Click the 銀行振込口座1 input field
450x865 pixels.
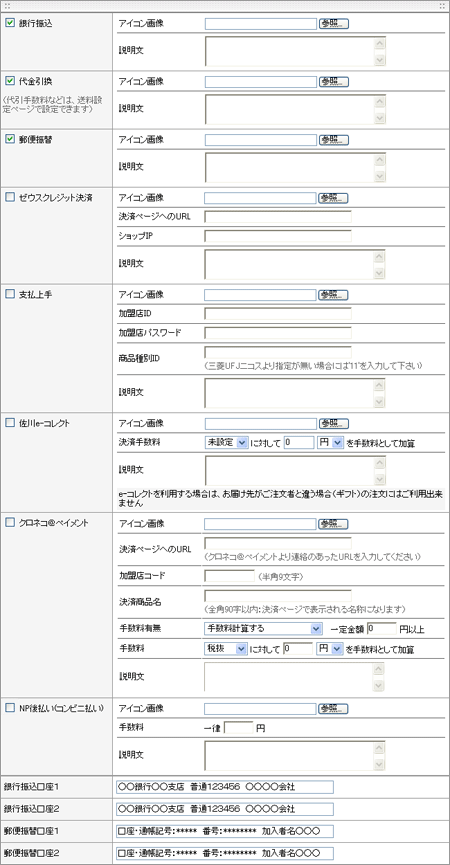coord(225,787)
